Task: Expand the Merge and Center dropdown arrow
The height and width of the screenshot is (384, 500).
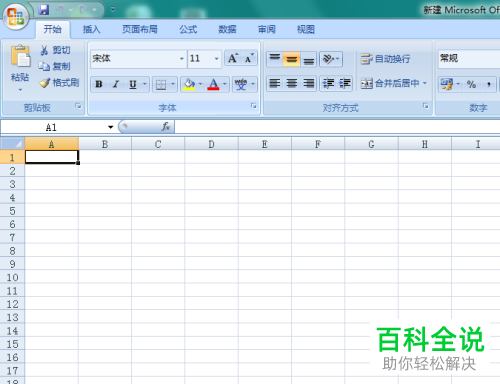Action: point(425,83)
